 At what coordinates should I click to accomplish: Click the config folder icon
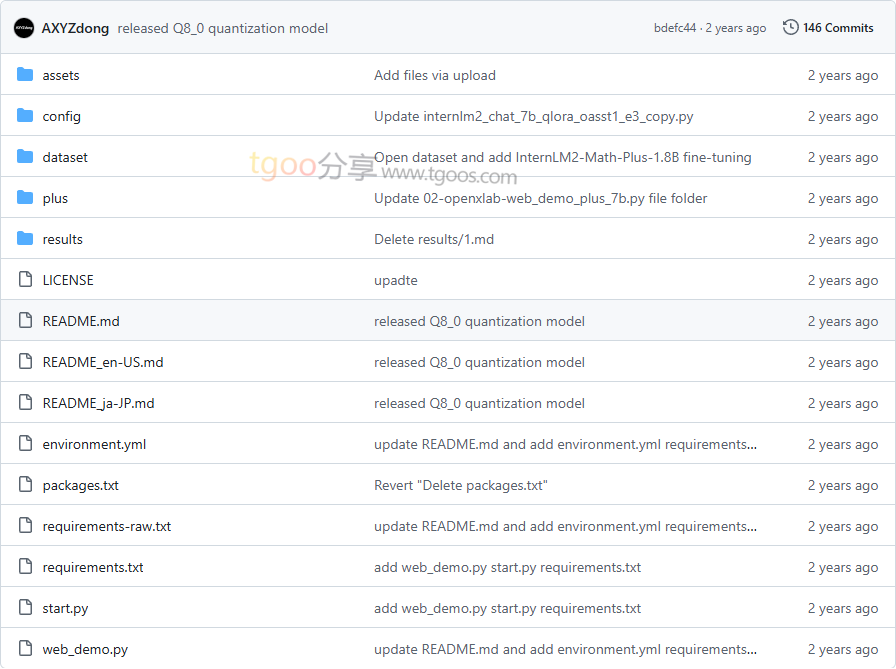[25, 116]
